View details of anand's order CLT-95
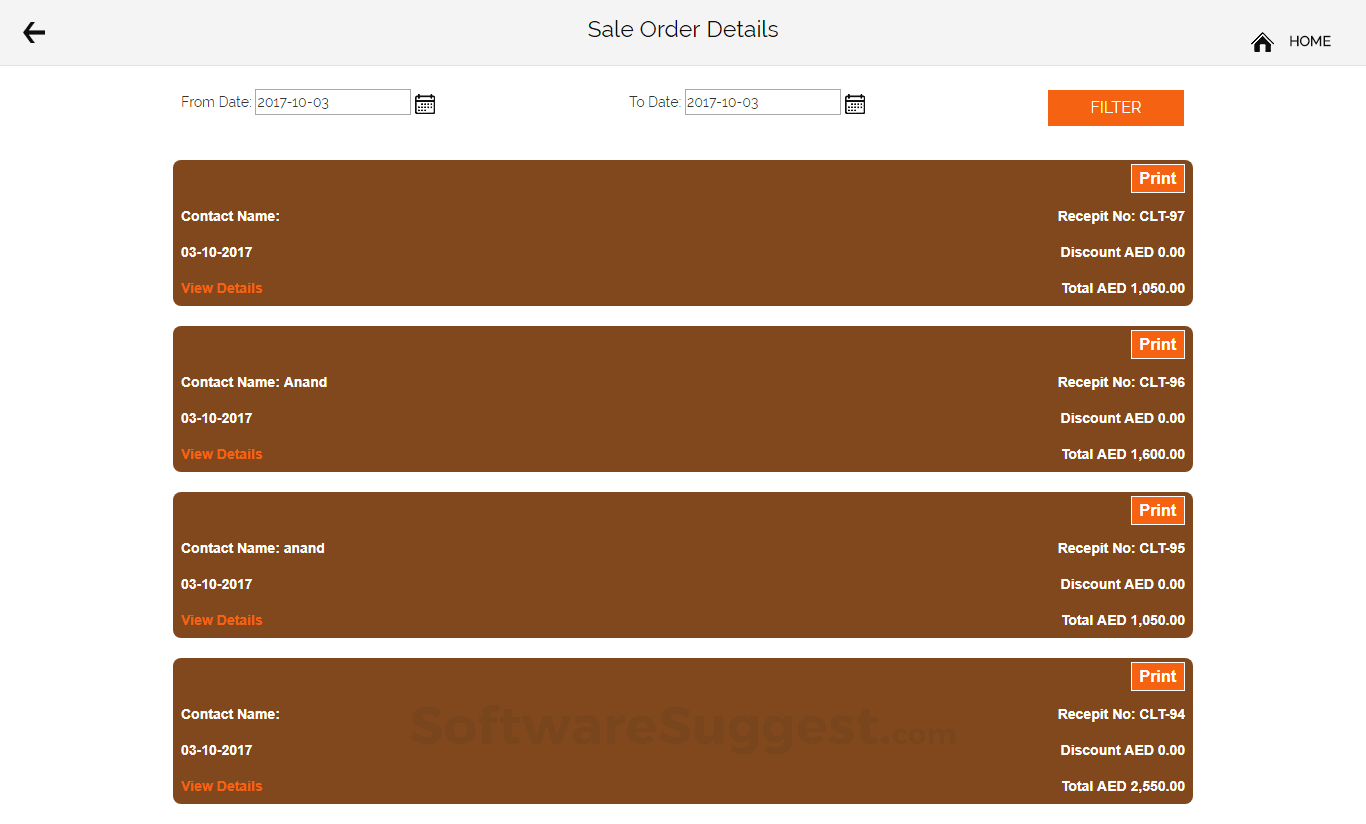Viewport: 1366px width, 824px height. pyautogui.click(x=221, y=619)
